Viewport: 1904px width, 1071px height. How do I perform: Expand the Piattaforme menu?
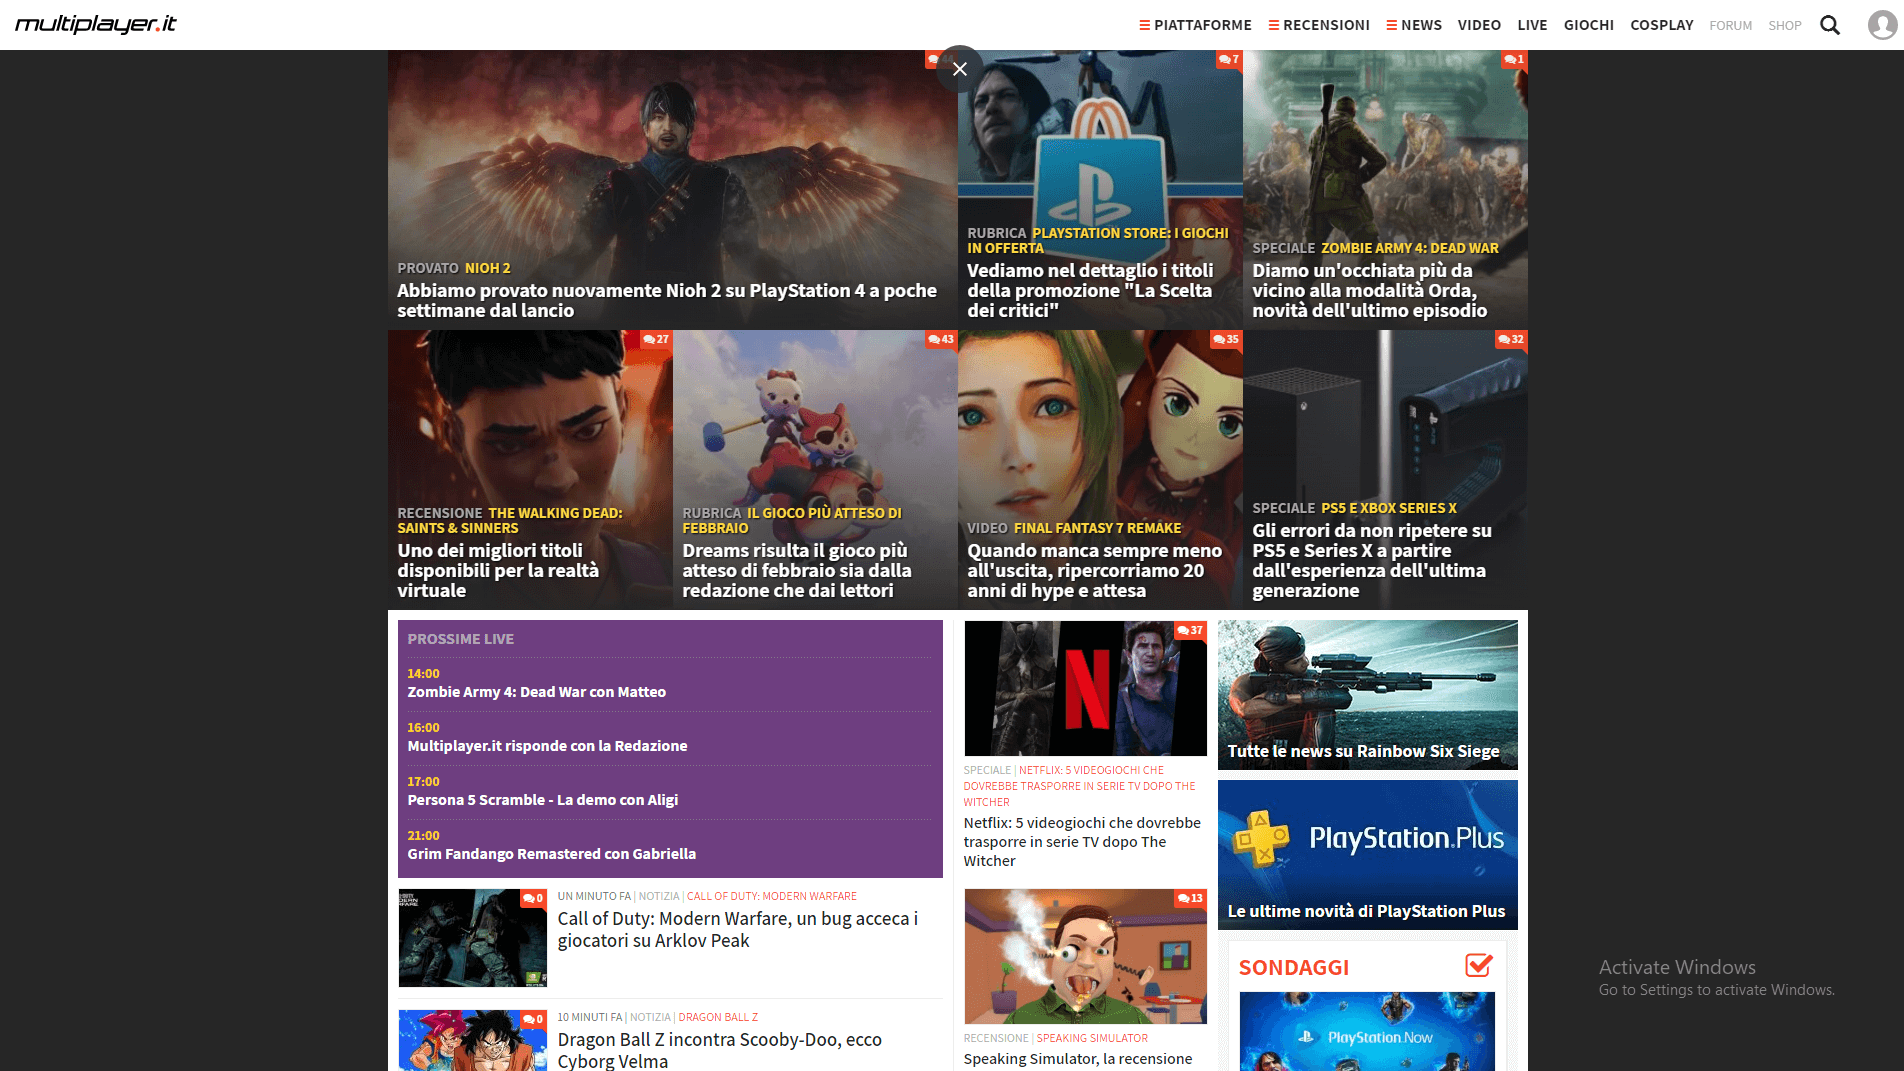tap(1195, 25)
